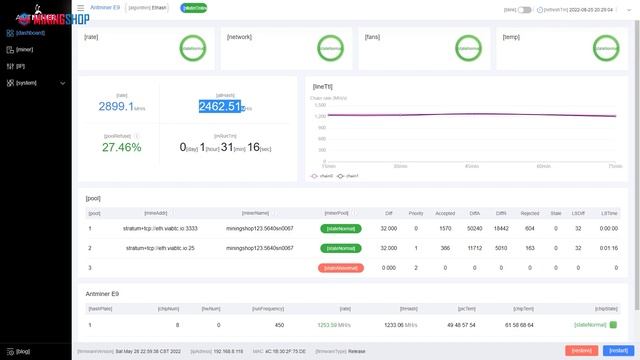640x360 pixels.
Task: Click rejected value 604 in pool 1
Action: pos(530,229)
